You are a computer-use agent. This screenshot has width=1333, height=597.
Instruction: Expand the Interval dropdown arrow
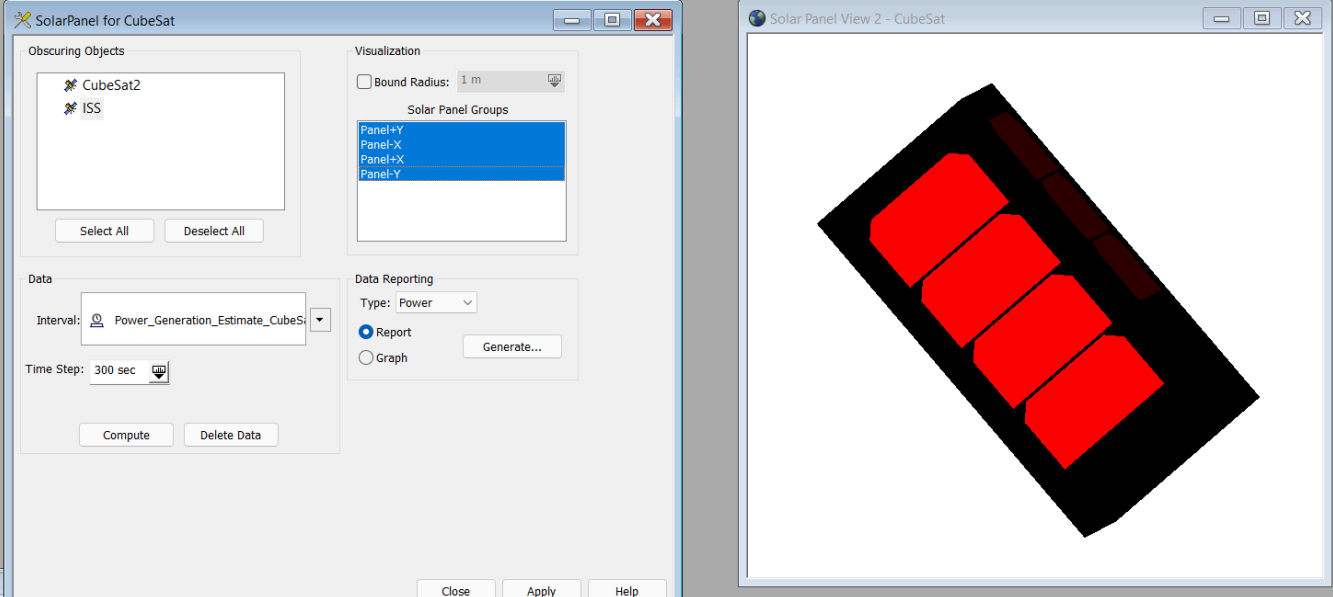[x=320, y=320]
